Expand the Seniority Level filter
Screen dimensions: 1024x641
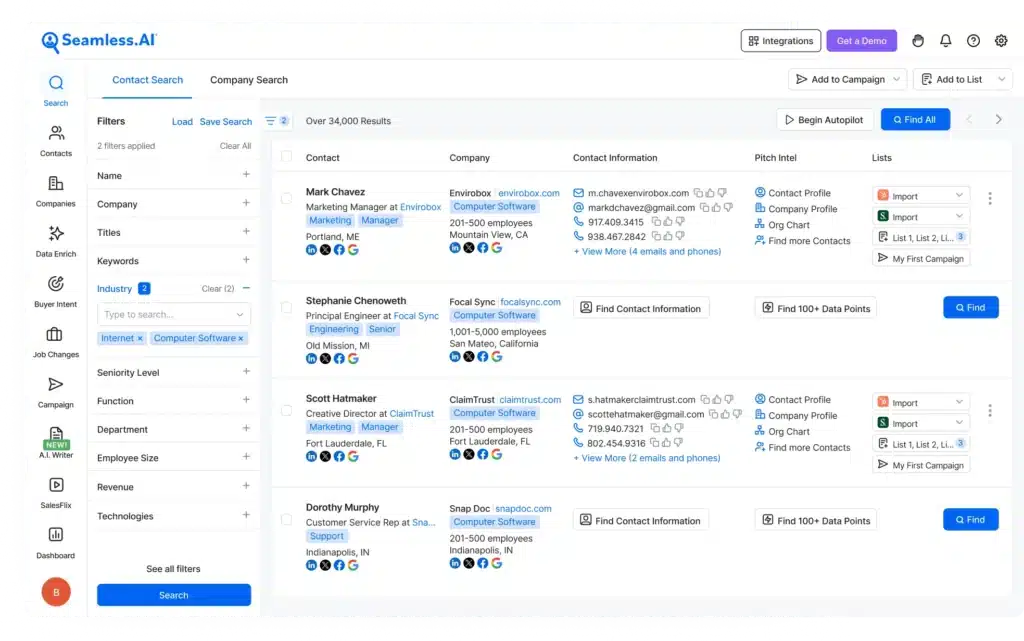pyautogui.click(x=174, y=372)
